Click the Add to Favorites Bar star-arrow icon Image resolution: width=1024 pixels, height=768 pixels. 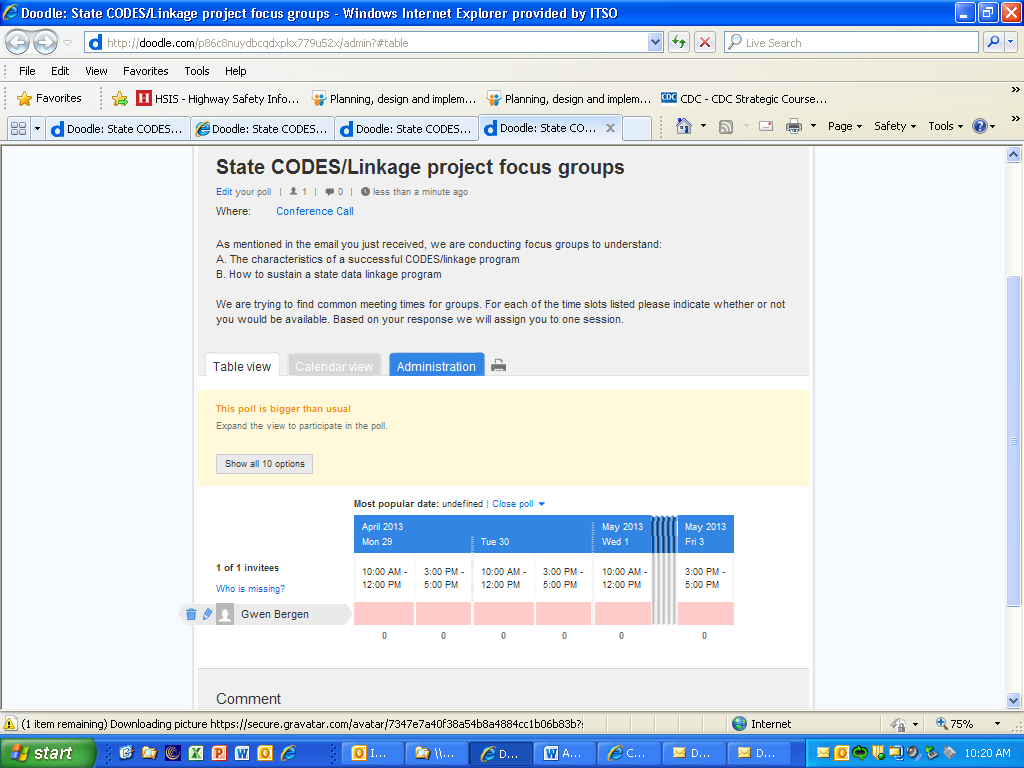click(x=120, y=99)
